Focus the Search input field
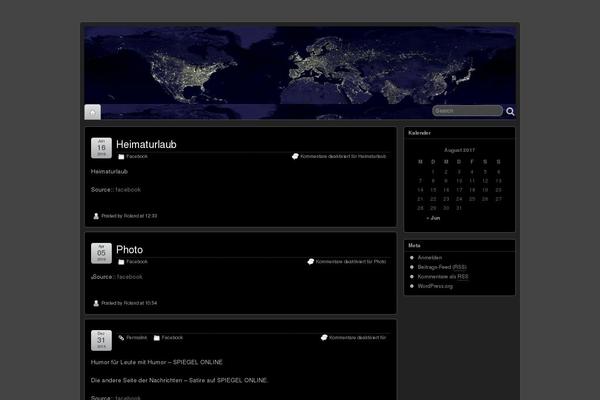Image resolution: width=600 pixels, height=400 pixels. 467,111
